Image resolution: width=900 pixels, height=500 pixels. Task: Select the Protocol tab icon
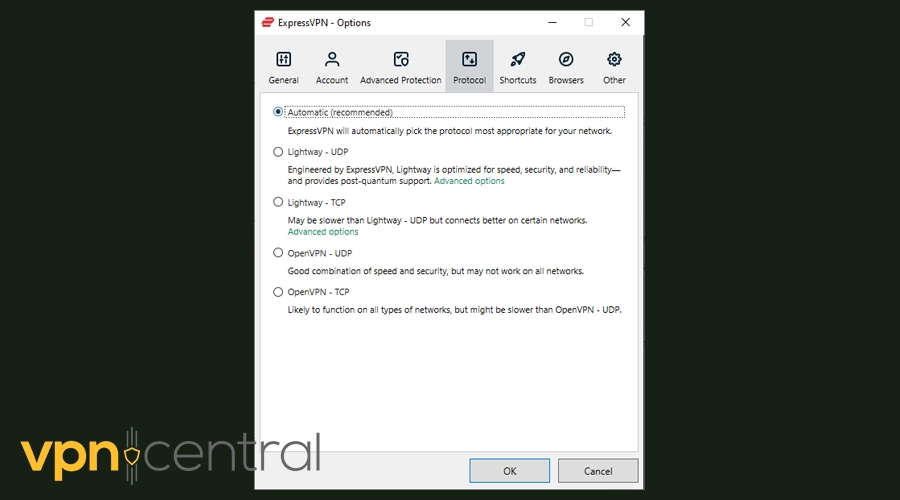tap(470, 60)
